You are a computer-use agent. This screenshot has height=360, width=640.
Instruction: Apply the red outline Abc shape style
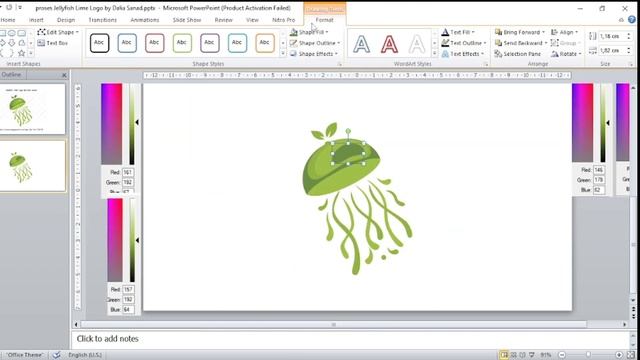pos(154,42)
